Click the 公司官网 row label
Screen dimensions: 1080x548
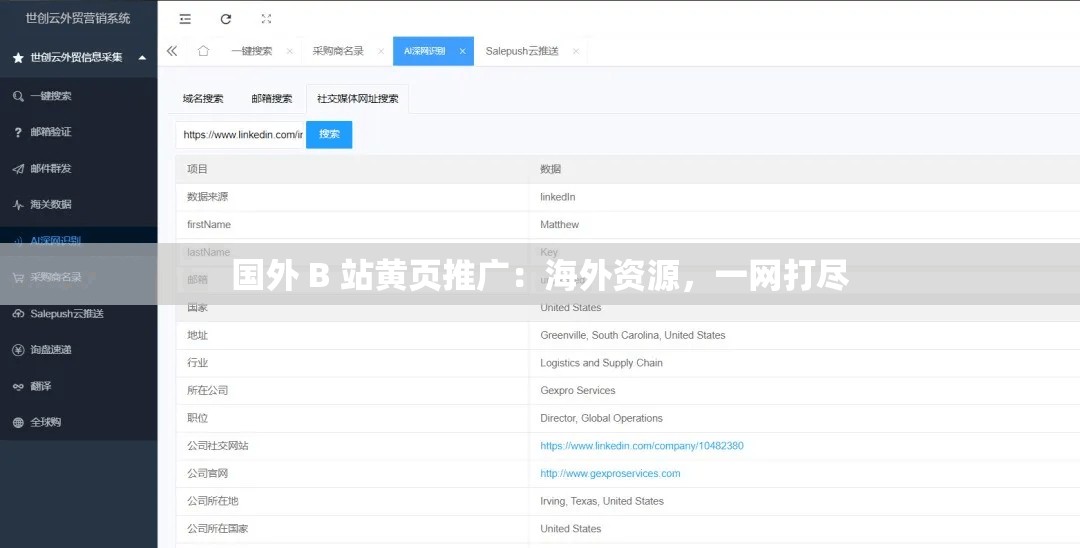207,473
